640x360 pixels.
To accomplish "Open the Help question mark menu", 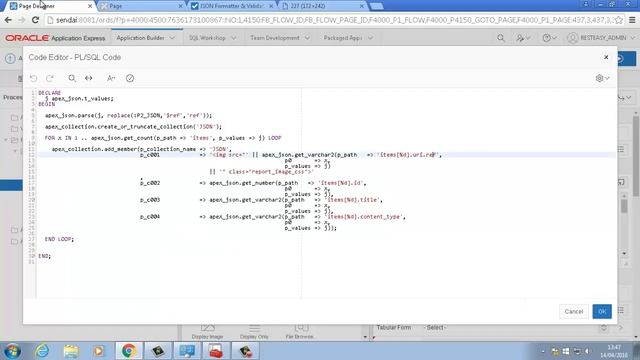I will (549, 38).
